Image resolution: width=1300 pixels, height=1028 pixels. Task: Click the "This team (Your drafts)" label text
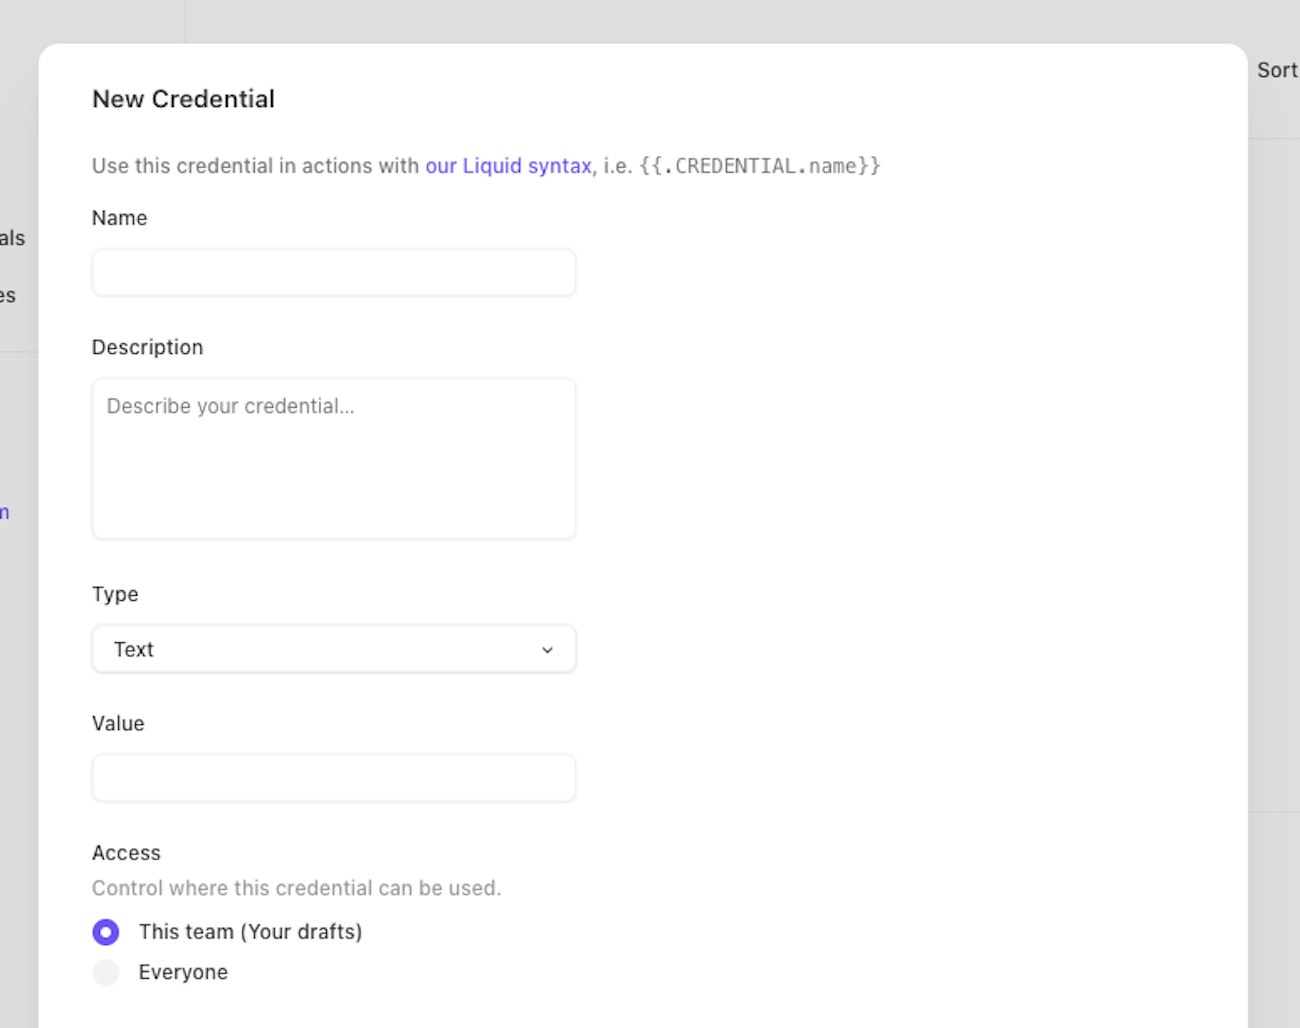click(250, 932)
